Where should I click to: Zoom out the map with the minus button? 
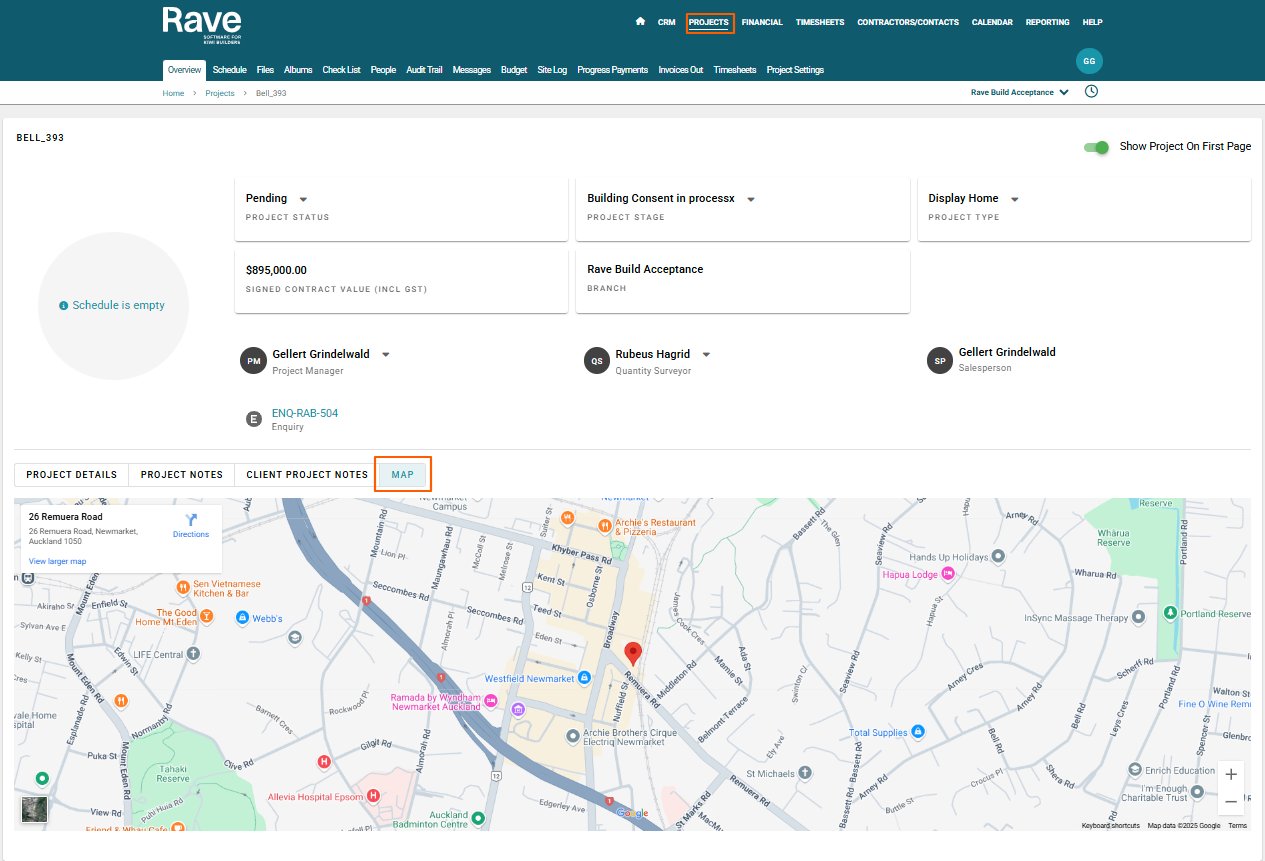point(1231,801)
